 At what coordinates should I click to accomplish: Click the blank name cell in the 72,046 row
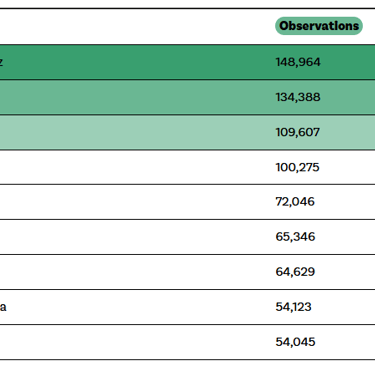click(133, 202)
